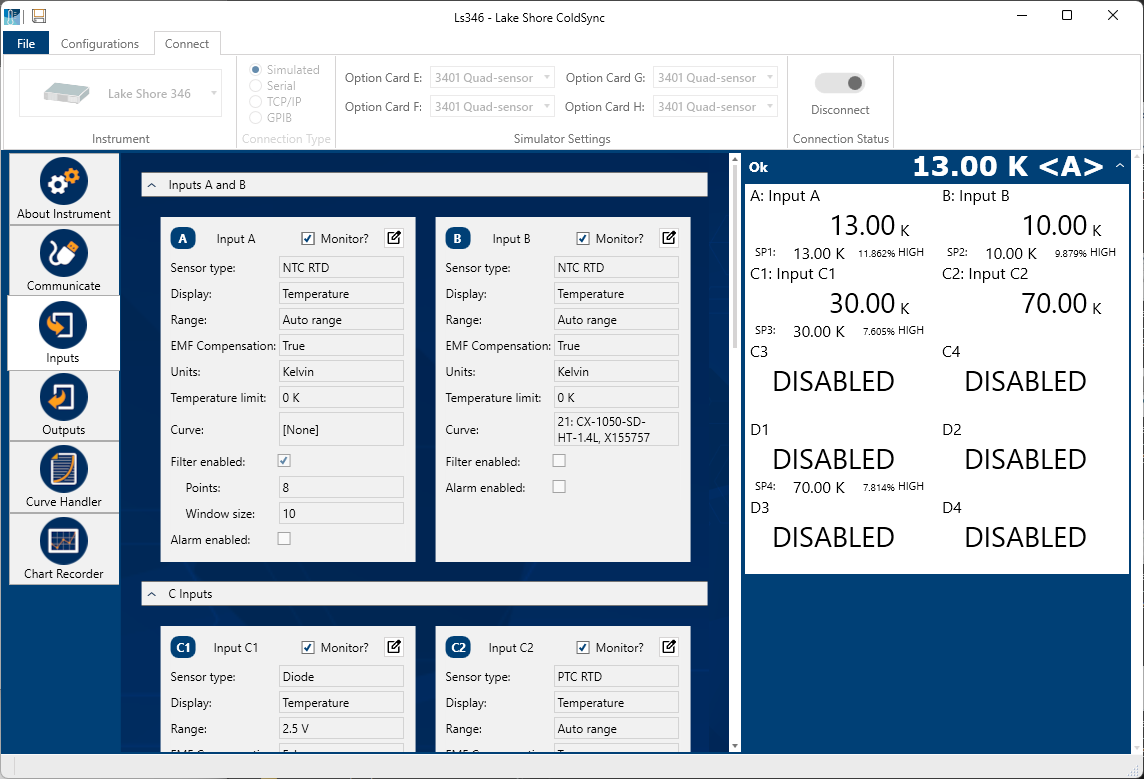
Task: Click the save icon in title bar
Action: point(39,15)
